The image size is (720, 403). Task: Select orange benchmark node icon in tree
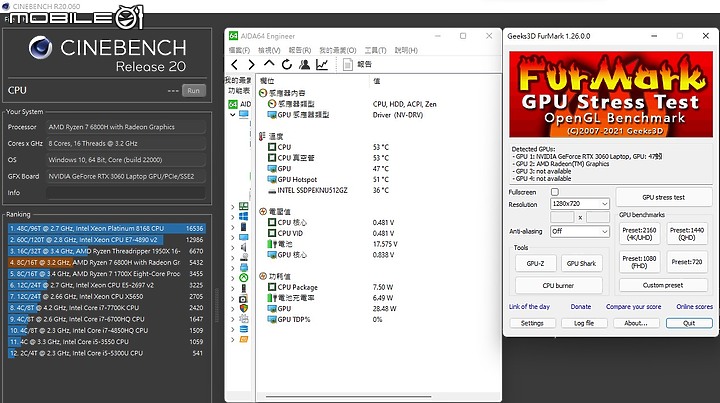coord(244,340)
